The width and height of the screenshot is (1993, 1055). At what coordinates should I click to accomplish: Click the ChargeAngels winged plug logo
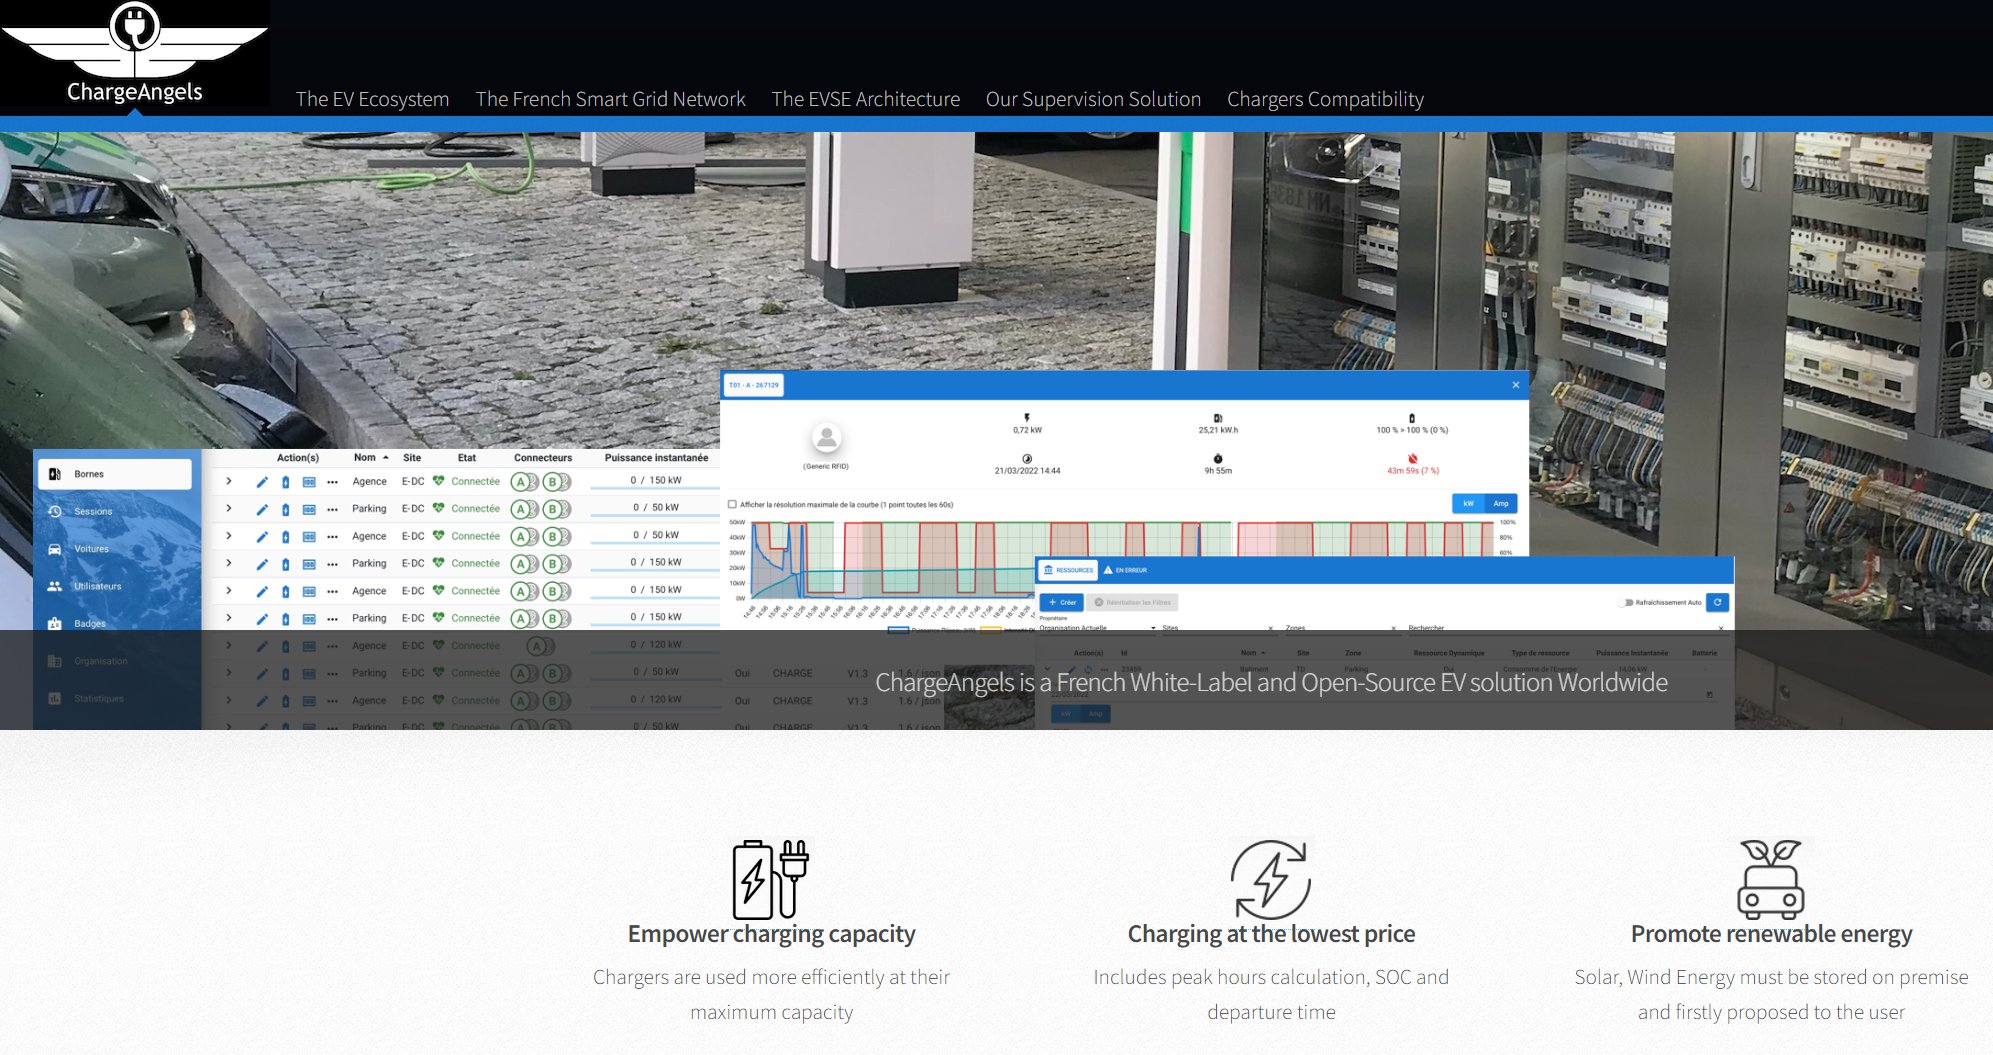click(x=134, y=52)
